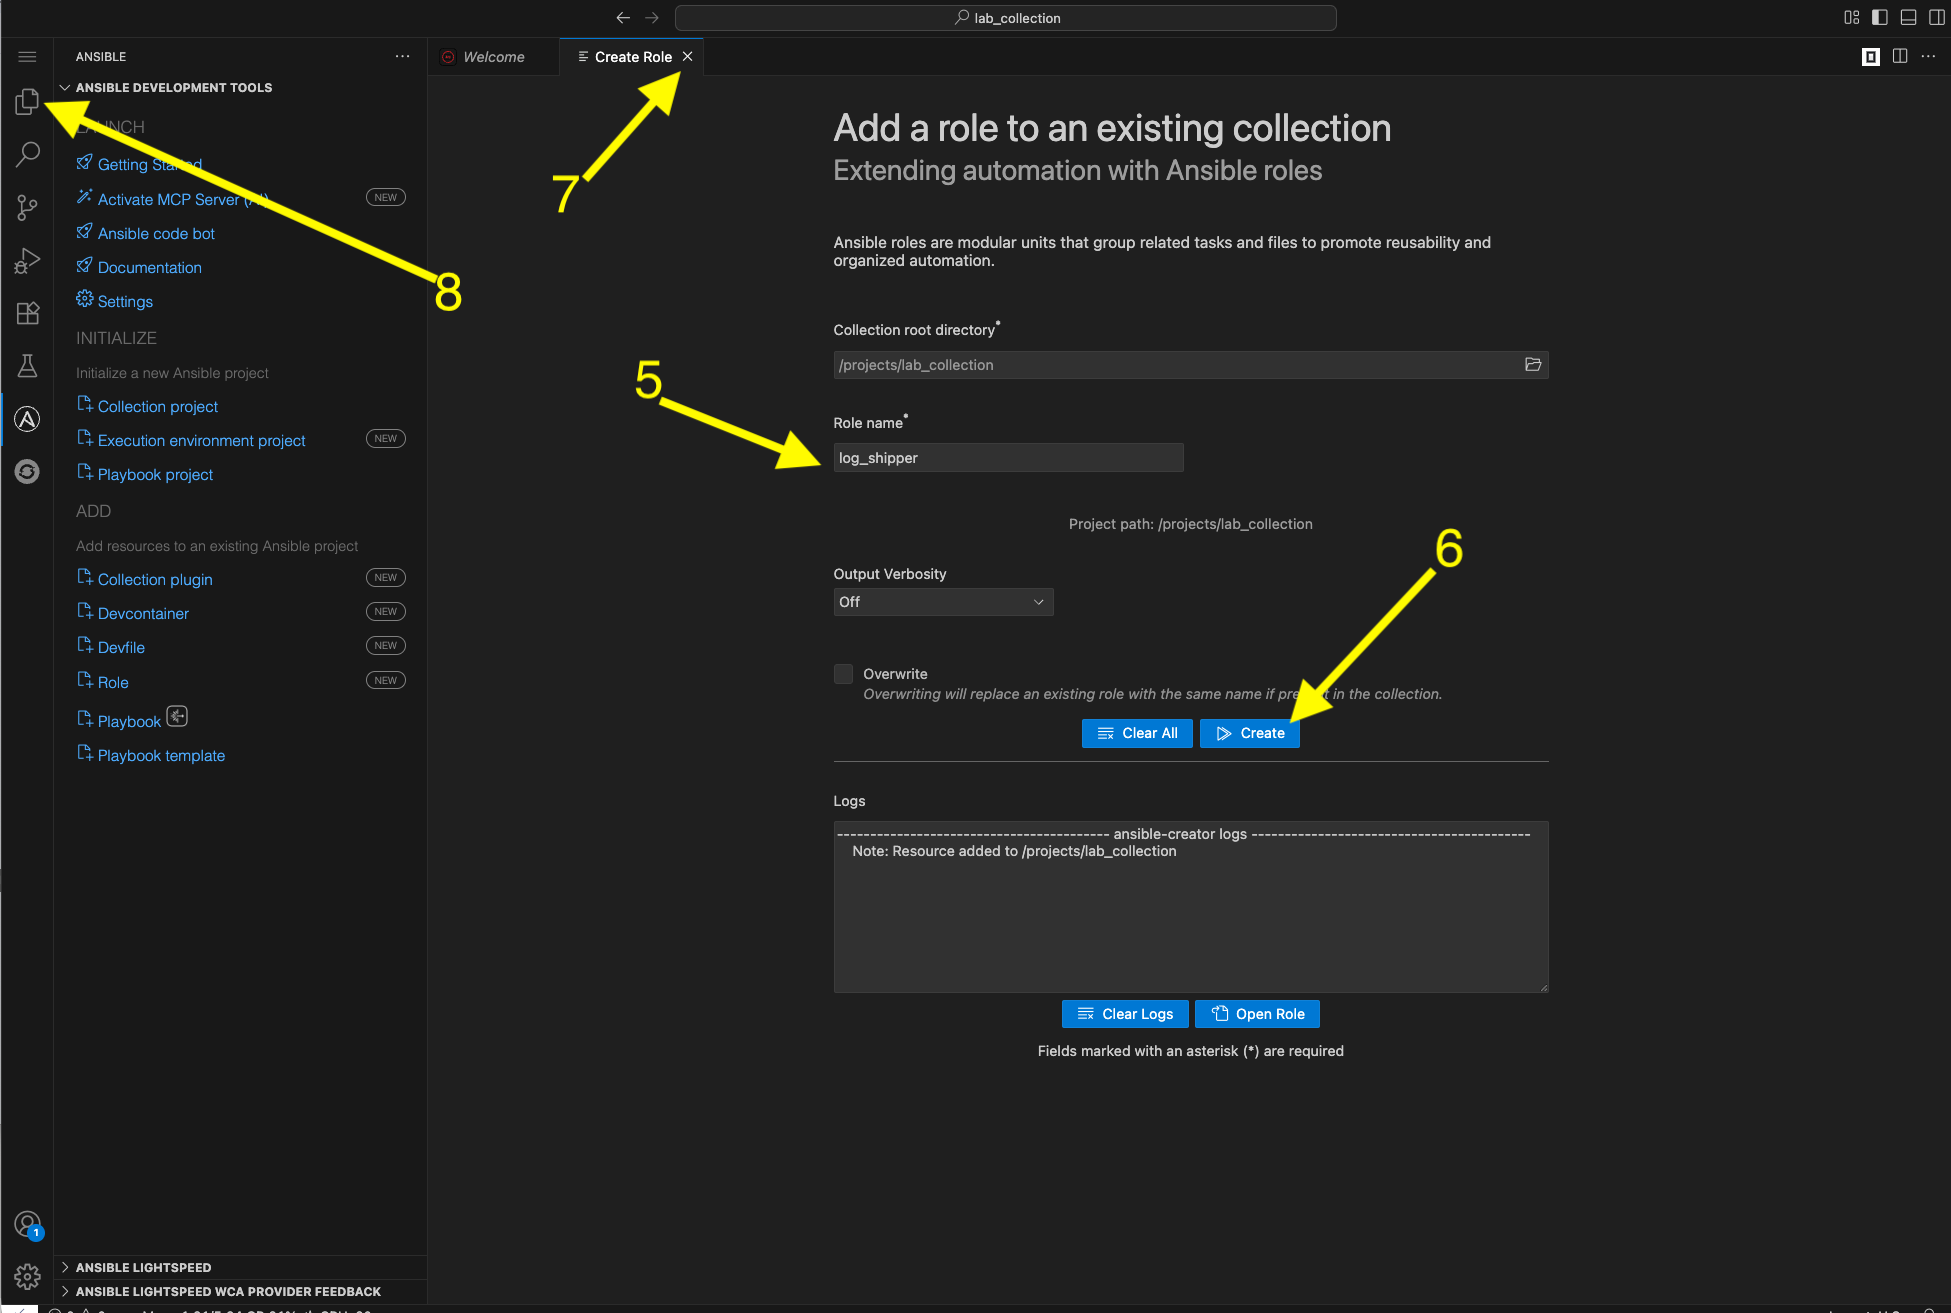Switch to the Welcome tab
The width and height of the screenshot is (1951, 1313).
(493, 56)
